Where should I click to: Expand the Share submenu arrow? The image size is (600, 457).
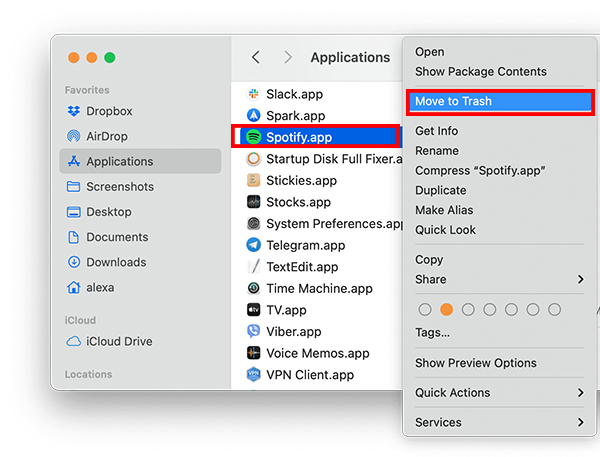pos(580,279)
